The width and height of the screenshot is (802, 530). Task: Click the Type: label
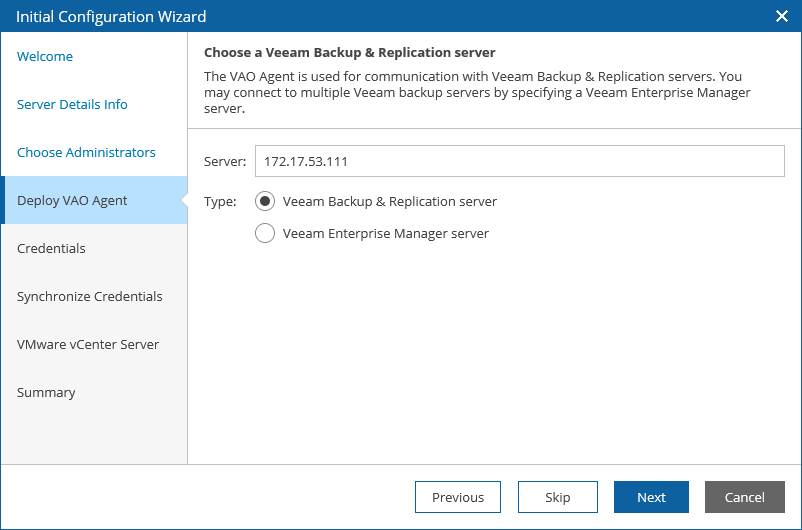pos(220,202)
